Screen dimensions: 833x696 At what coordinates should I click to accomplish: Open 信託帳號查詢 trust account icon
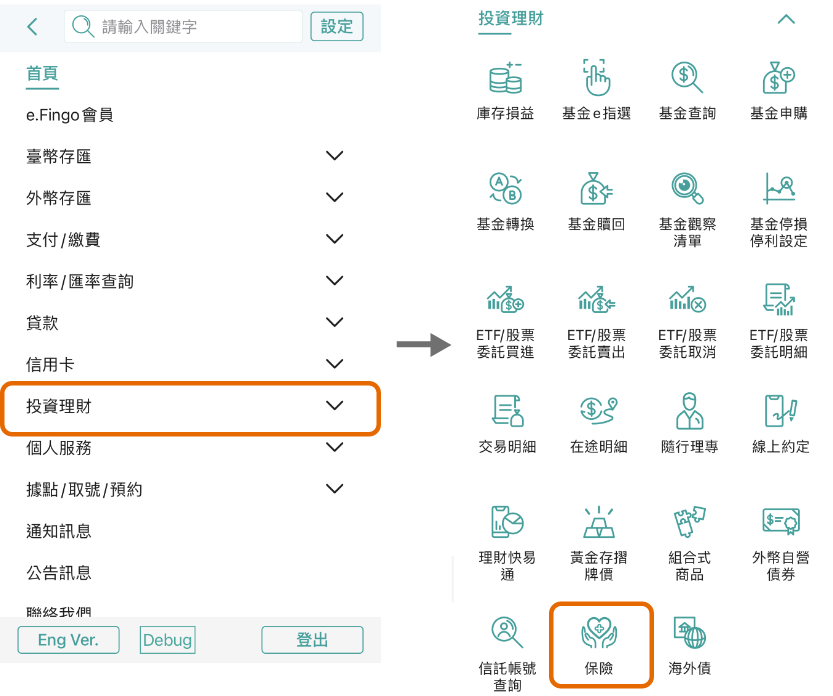pos(507,632)
